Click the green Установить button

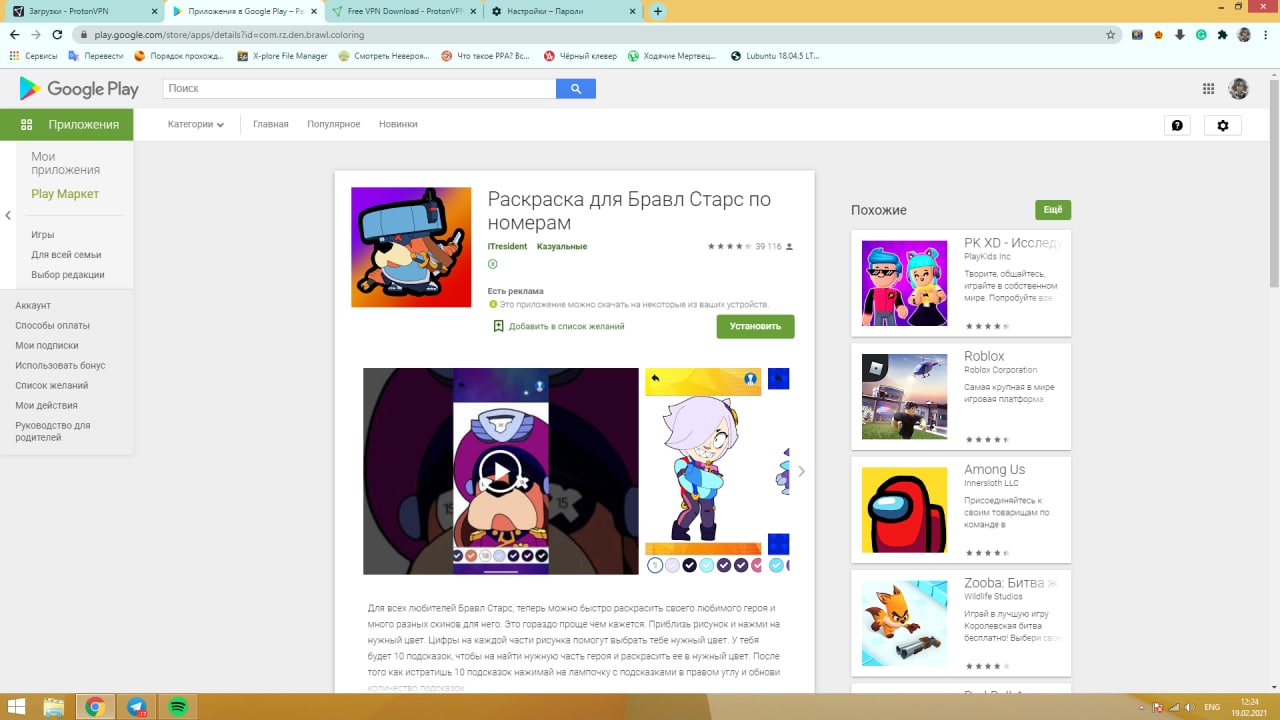pyautogui.click(x=755, y=326)
